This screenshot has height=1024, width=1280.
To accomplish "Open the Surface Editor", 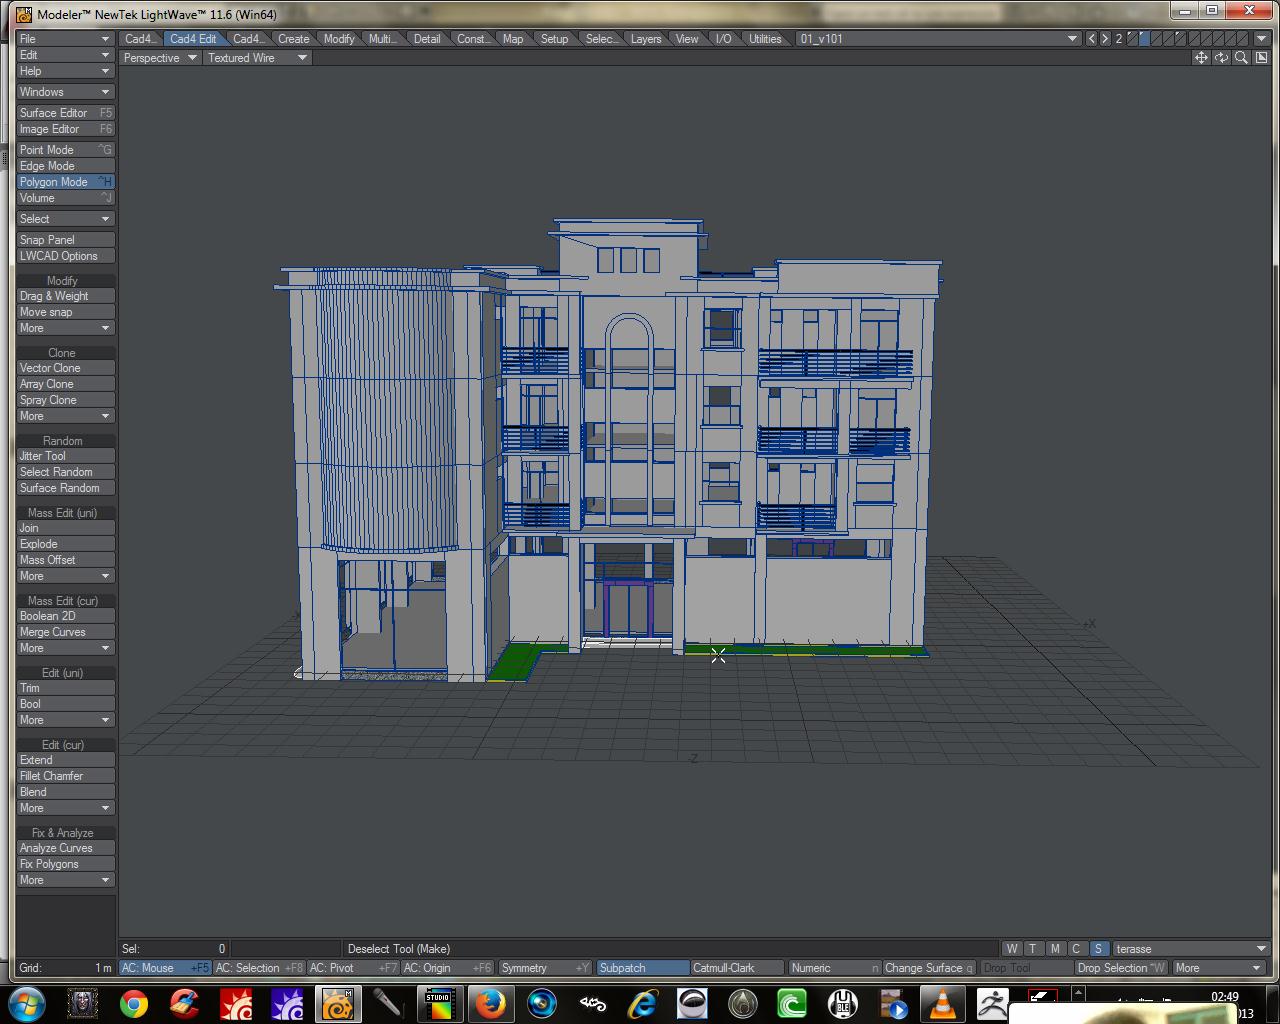I will [x=65, y=113].
